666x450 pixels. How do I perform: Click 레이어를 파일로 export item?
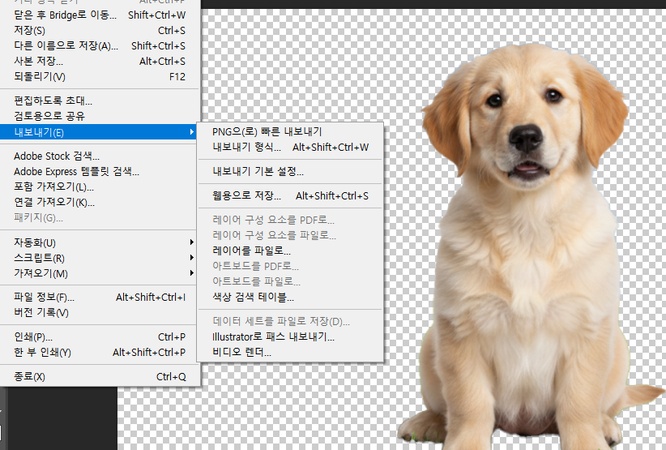tap(252, 250)
